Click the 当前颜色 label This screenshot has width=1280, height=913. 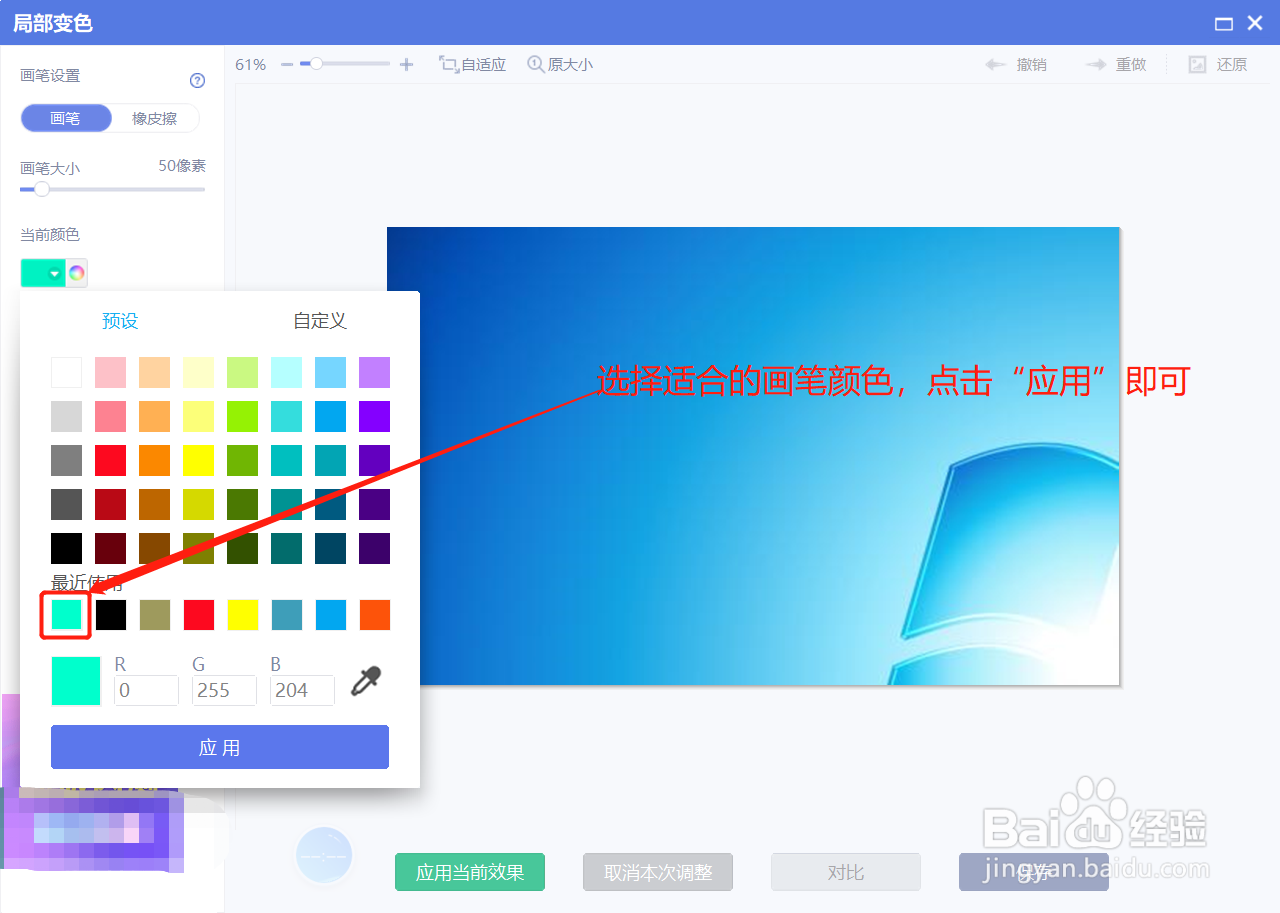50,234
